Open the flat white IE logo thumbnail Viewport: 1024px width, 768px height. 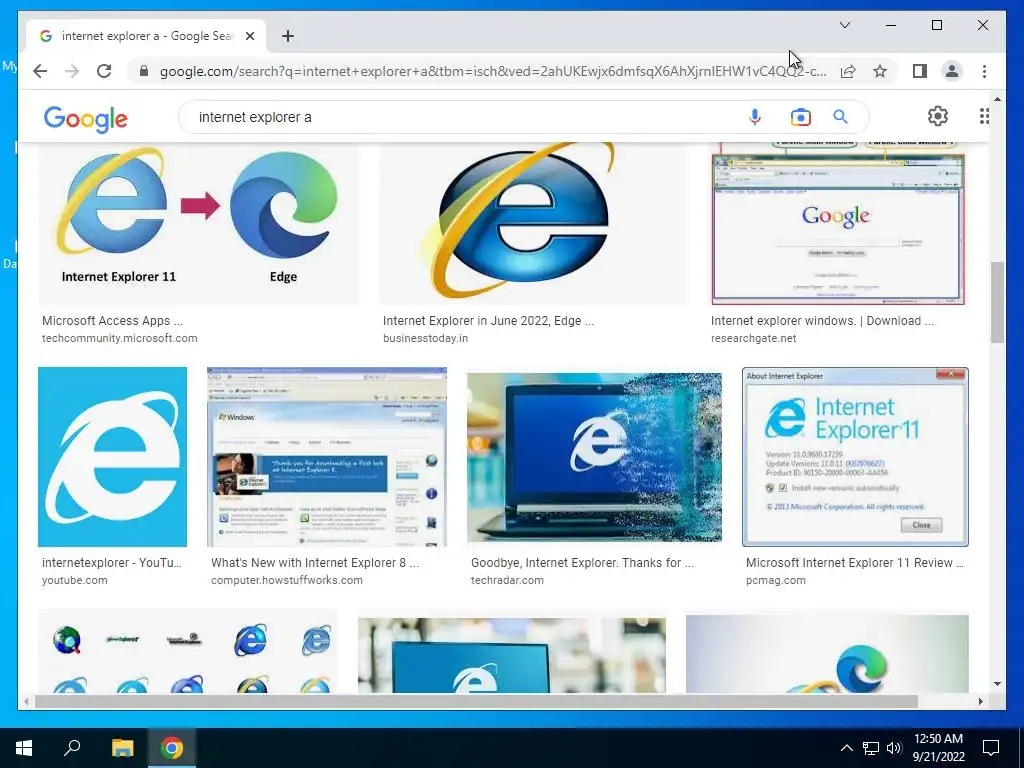tap(112, 456)
